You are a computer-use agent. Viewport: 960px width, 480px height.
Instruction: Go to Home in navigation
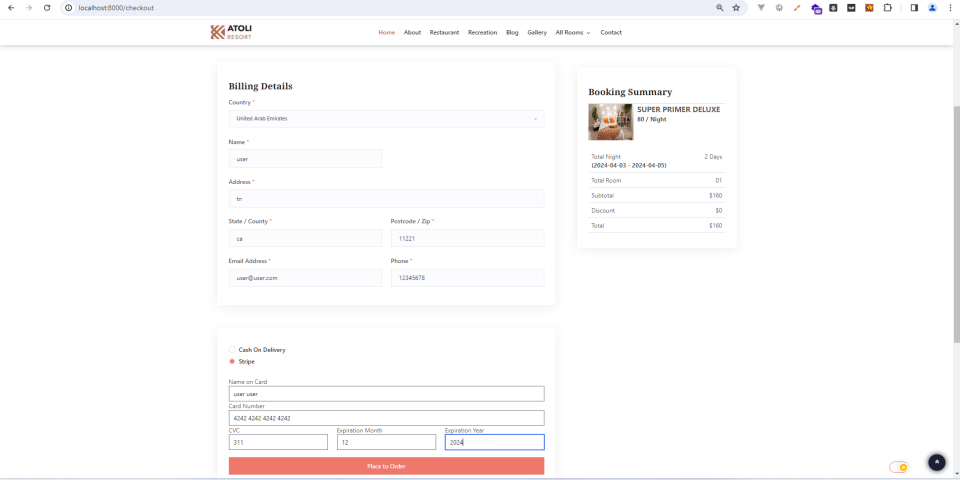(386, 32)
